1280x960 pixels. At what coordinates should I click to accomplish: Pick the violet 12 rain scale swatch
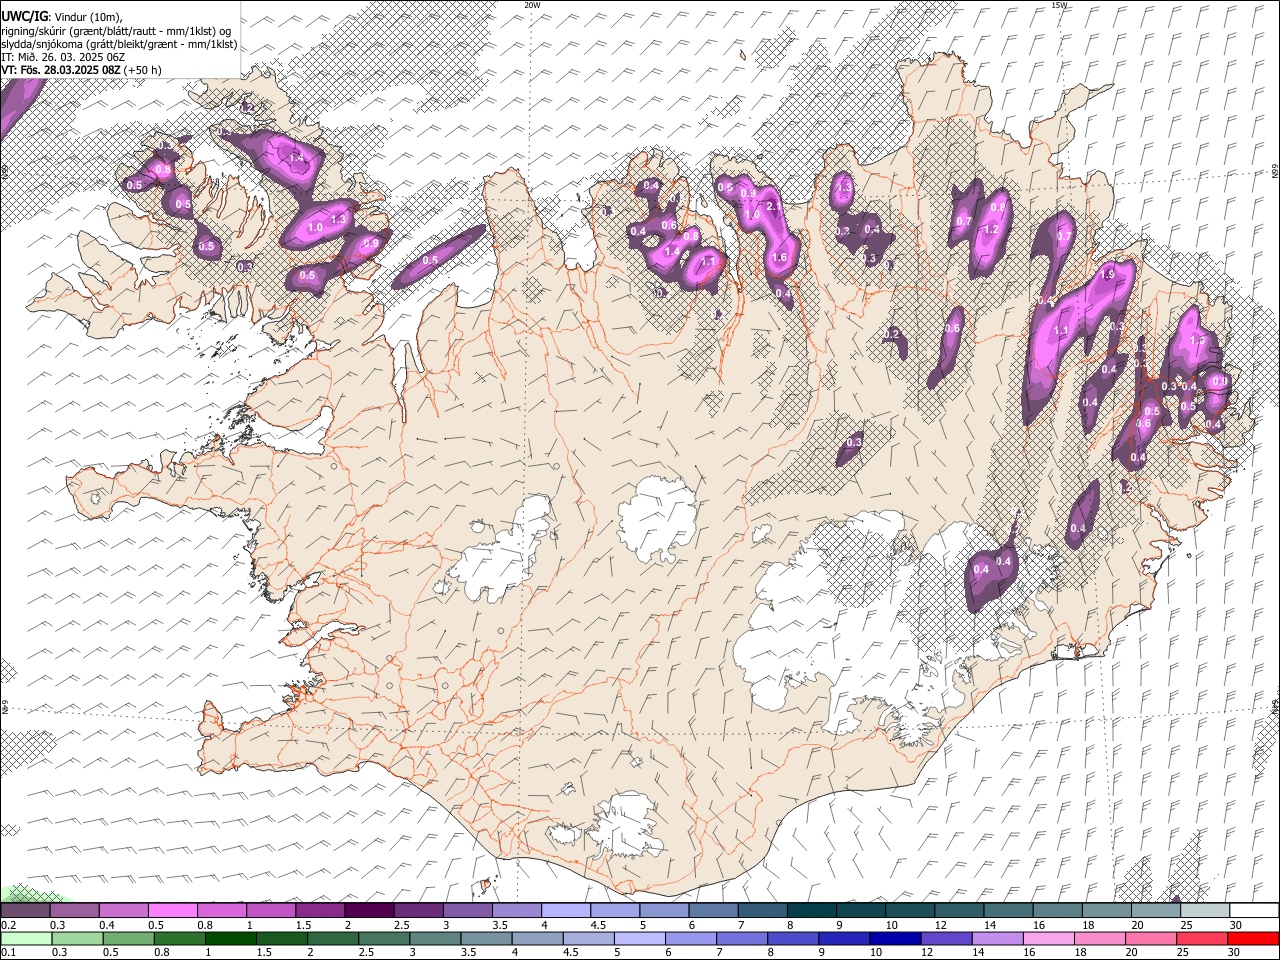[x=945, y=939]
